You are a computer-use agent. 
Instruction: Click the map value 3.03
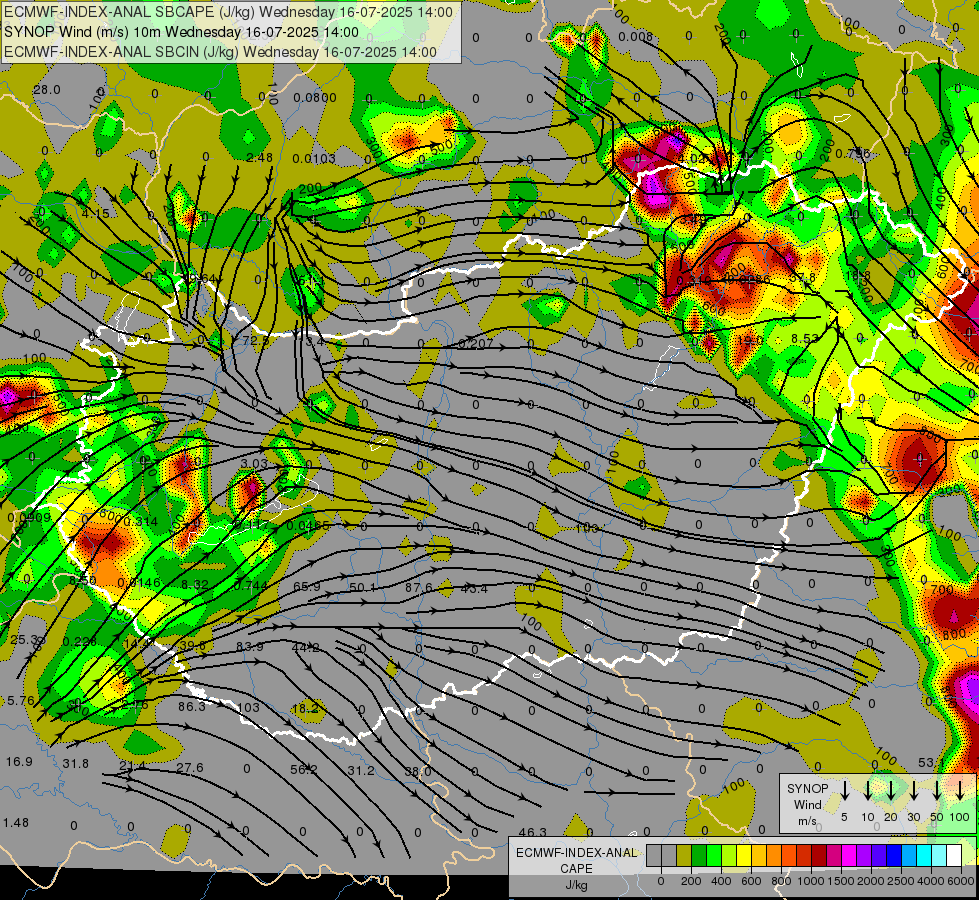tap(254, 463)
